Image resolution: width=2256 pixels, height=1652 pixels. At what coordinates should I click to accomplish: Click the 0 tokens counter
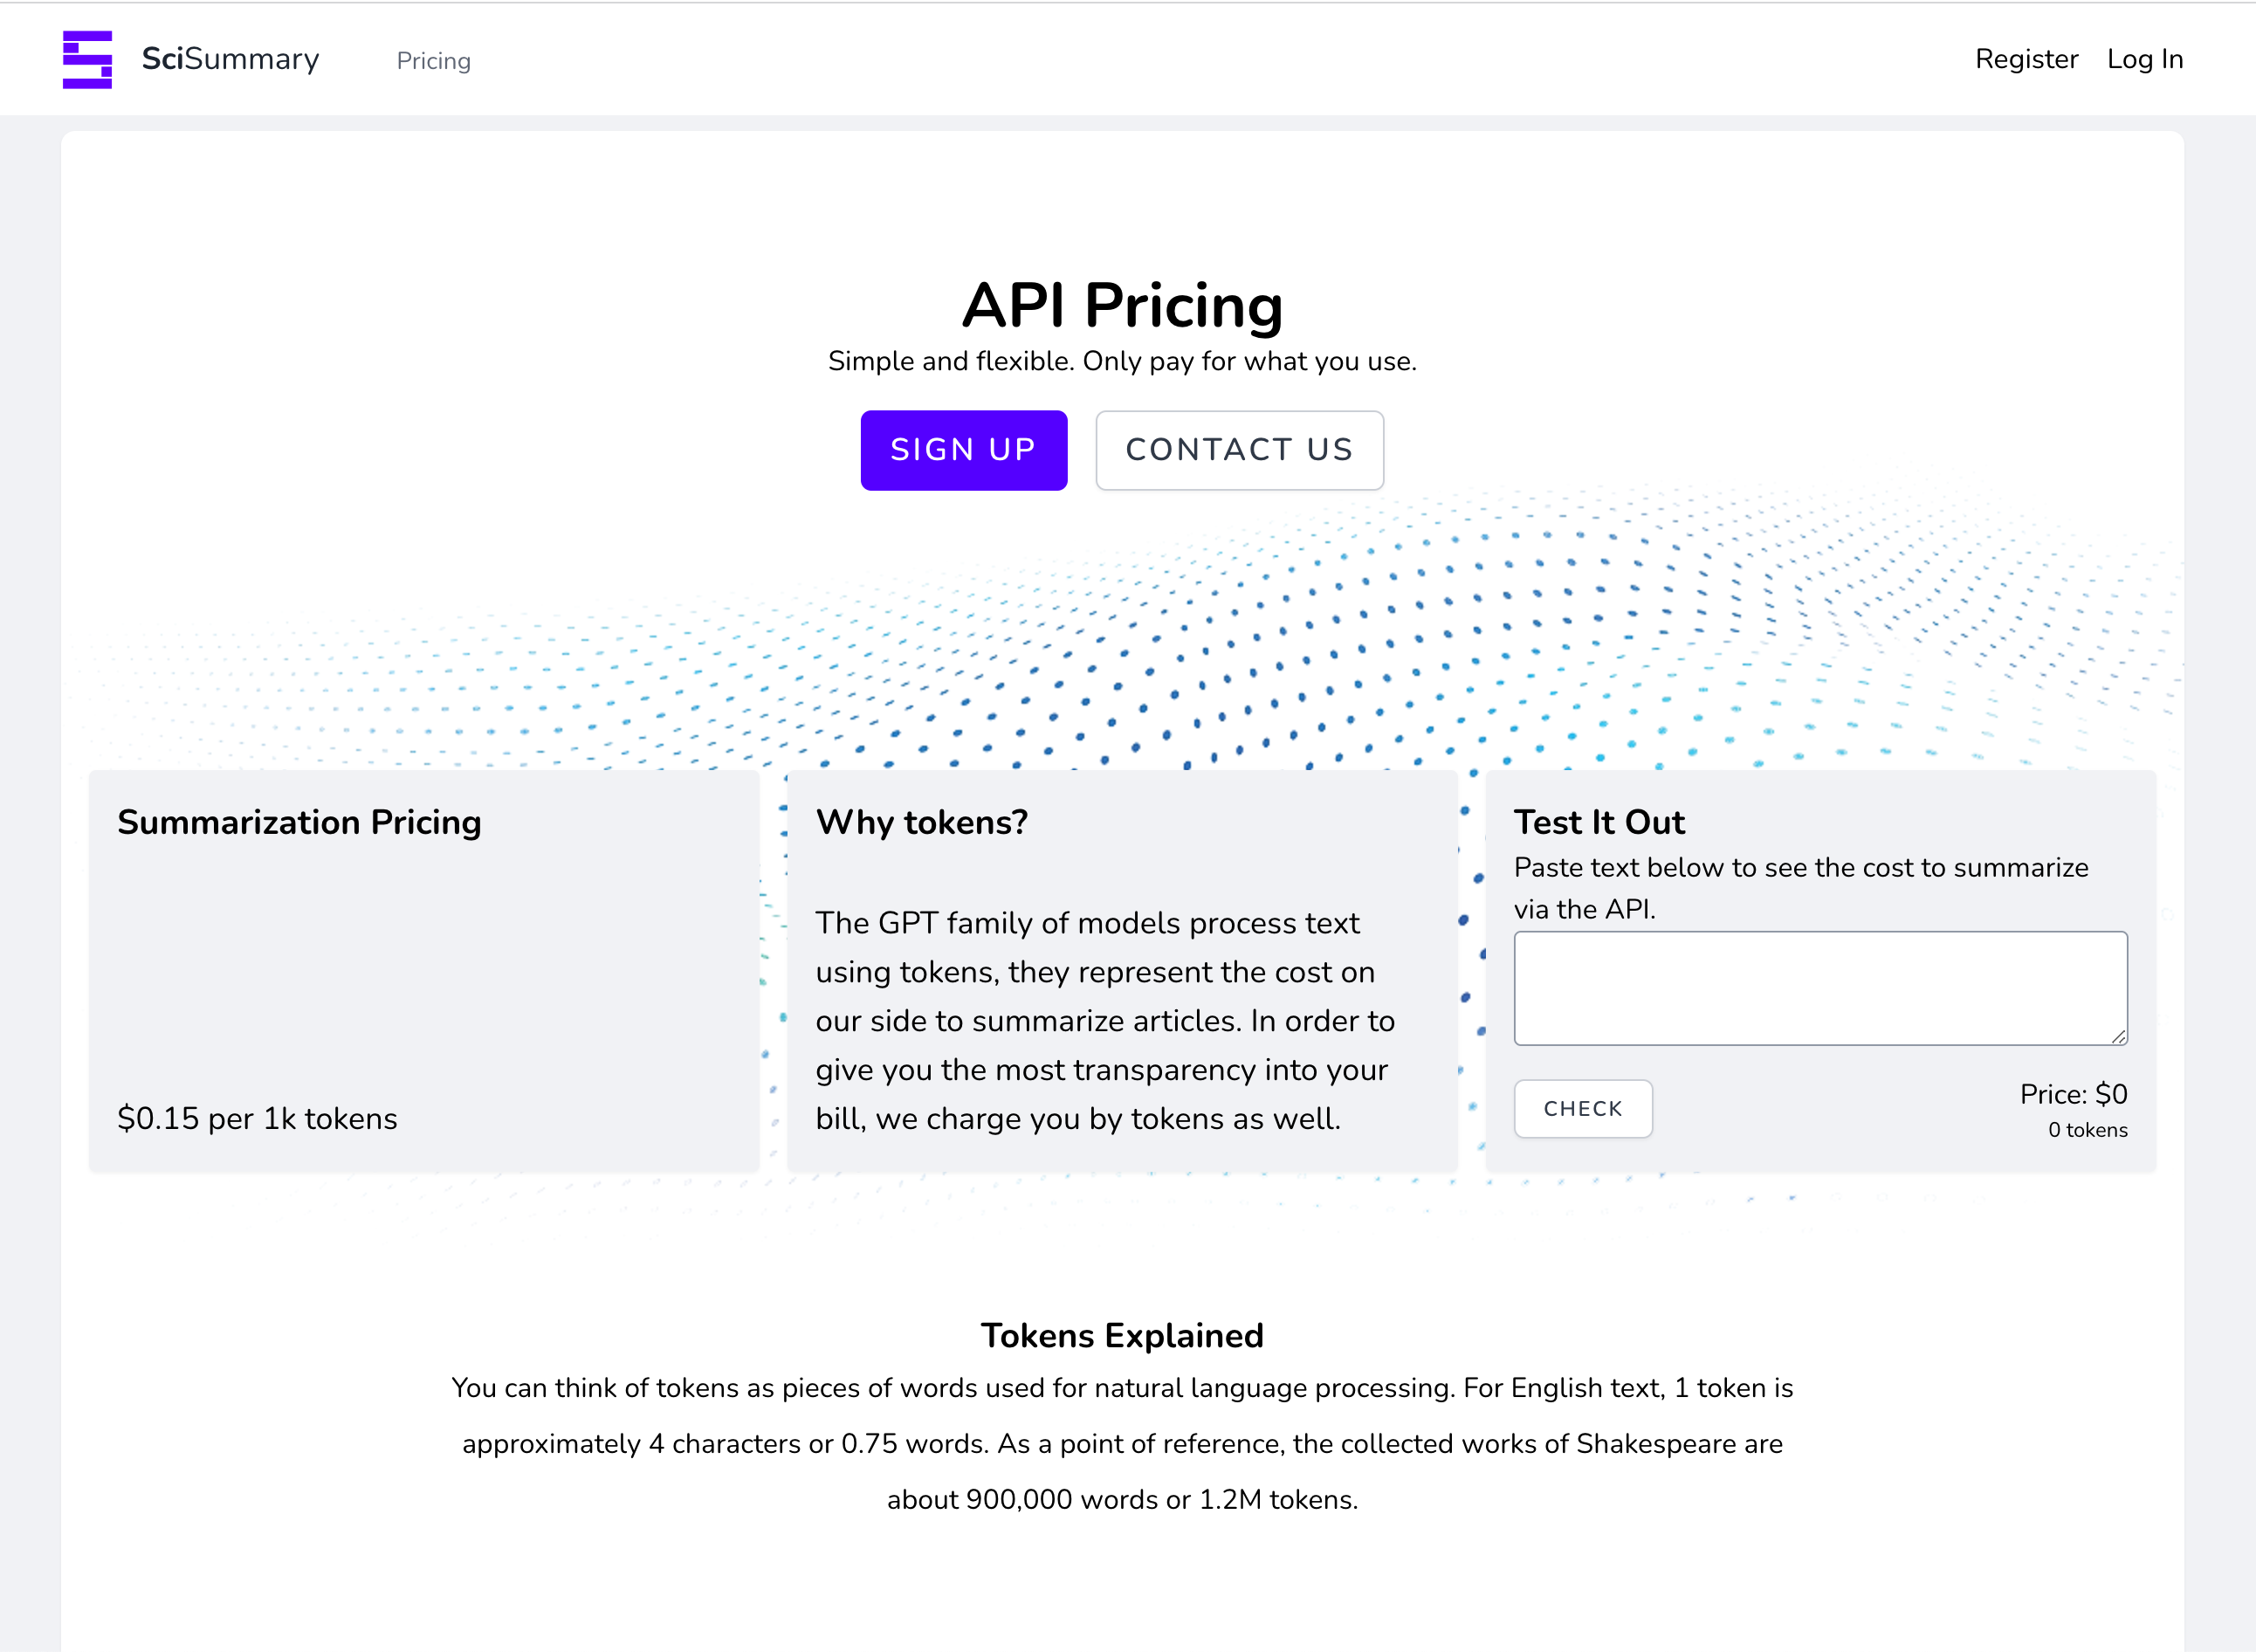(2087, 1130)
